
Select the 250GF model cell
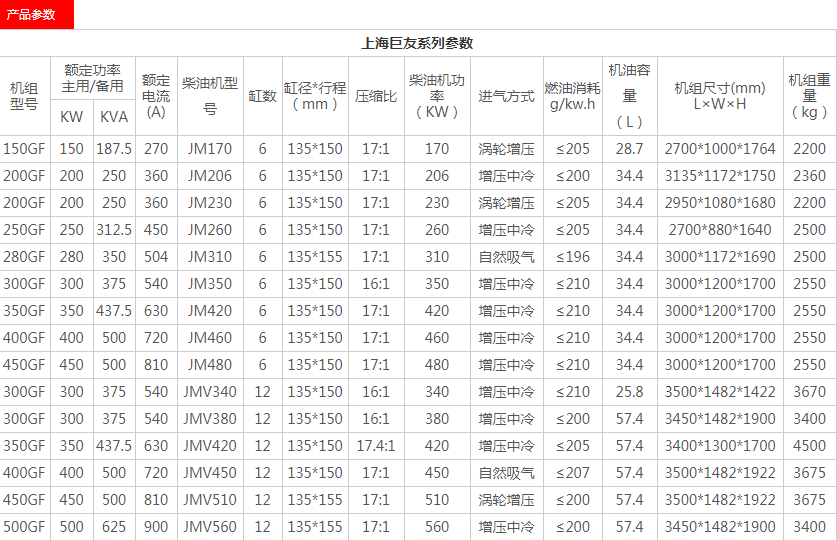click(24, 230)
